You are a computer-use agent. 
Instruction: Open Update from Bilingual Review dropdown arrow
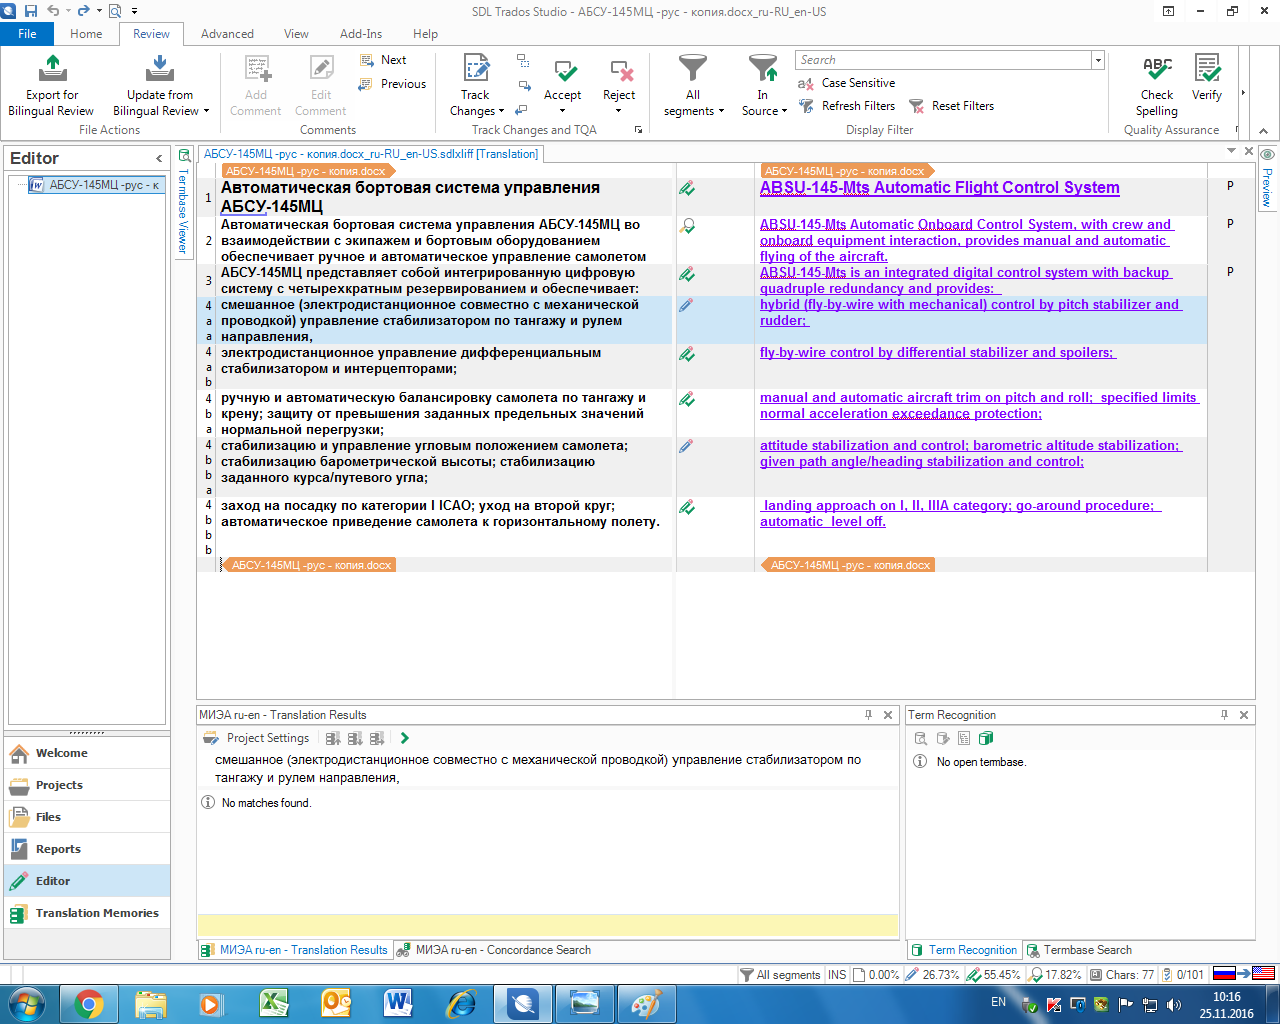click(206, 111)
